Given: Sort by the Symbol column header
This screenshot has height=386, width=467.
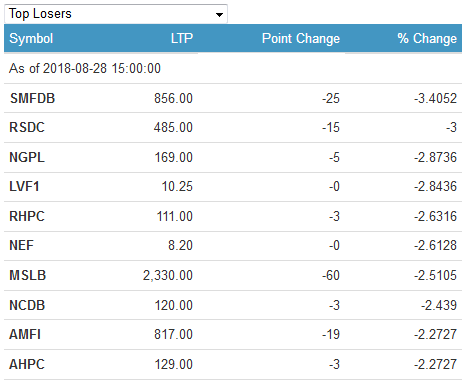Looking at the screenshot, I should pos(31,39).
